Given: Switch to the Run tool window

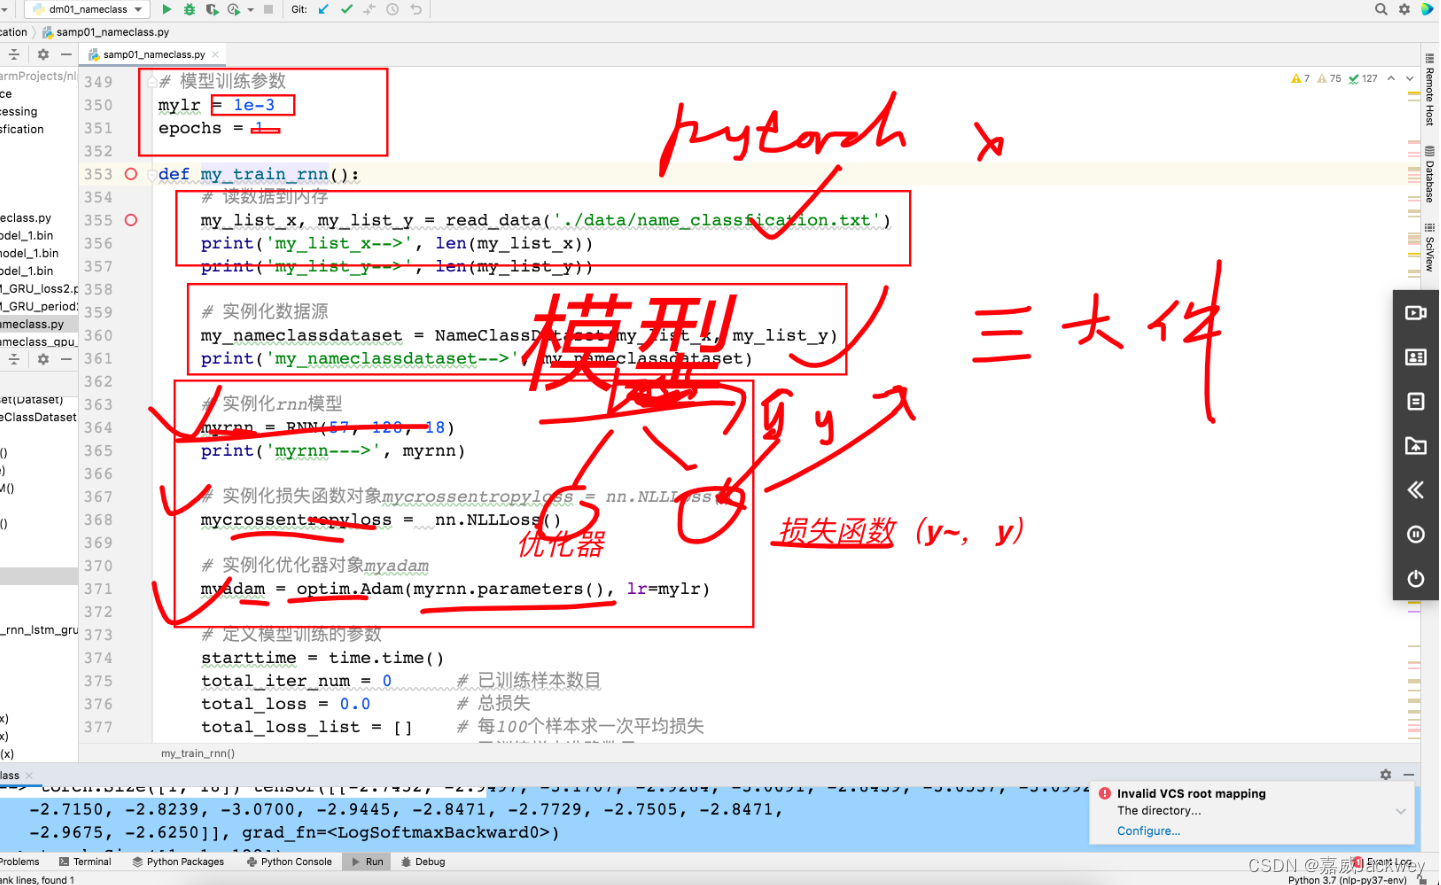Looking at the screenshot, I should tap(366, 862).
